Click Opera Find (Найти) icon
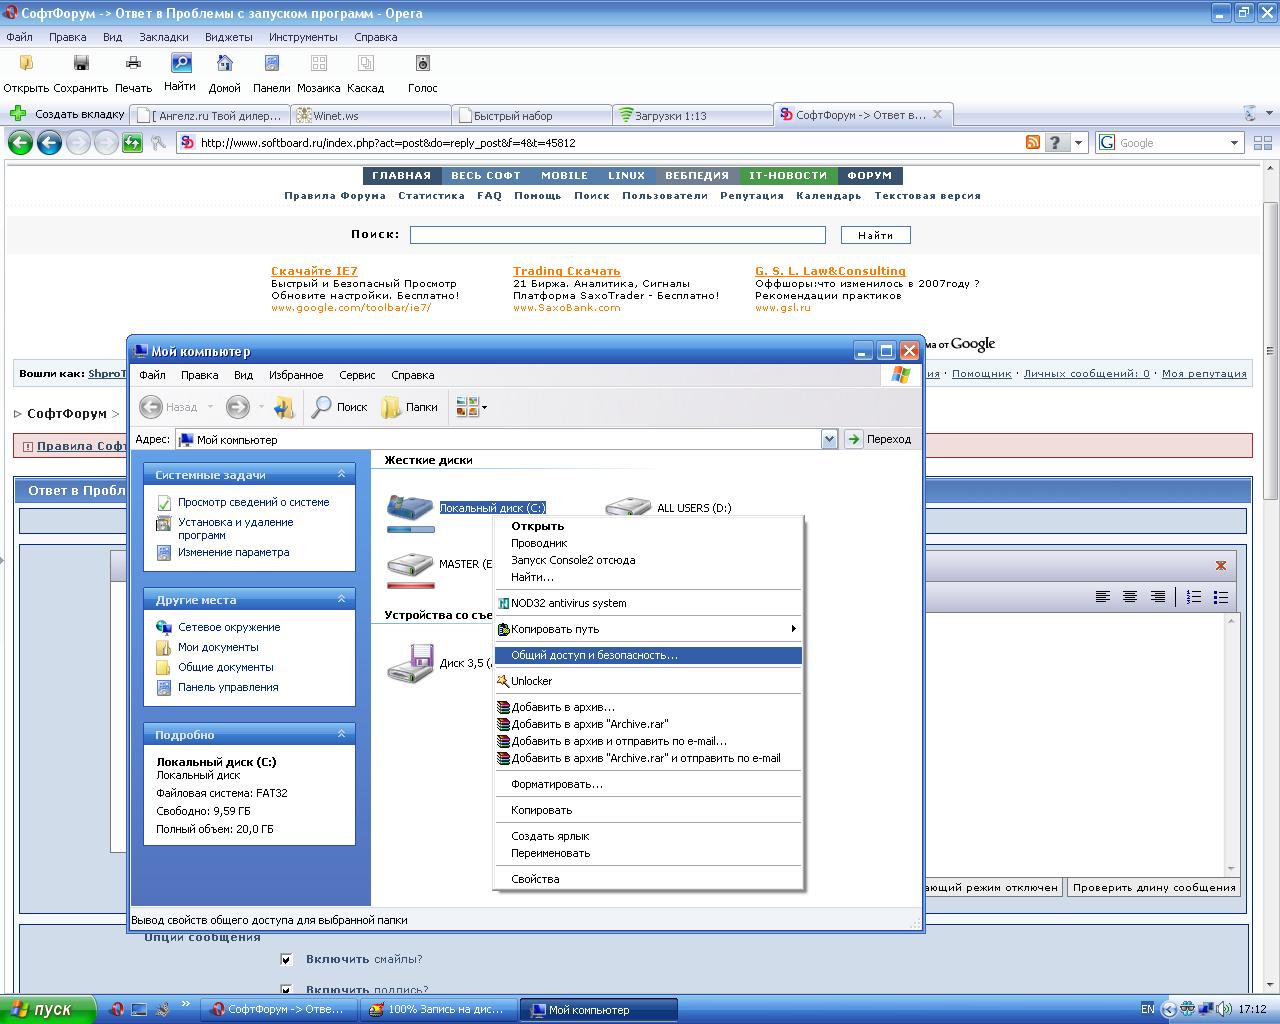Screen dimensions: 1280x1024 (x=181, y=63)
